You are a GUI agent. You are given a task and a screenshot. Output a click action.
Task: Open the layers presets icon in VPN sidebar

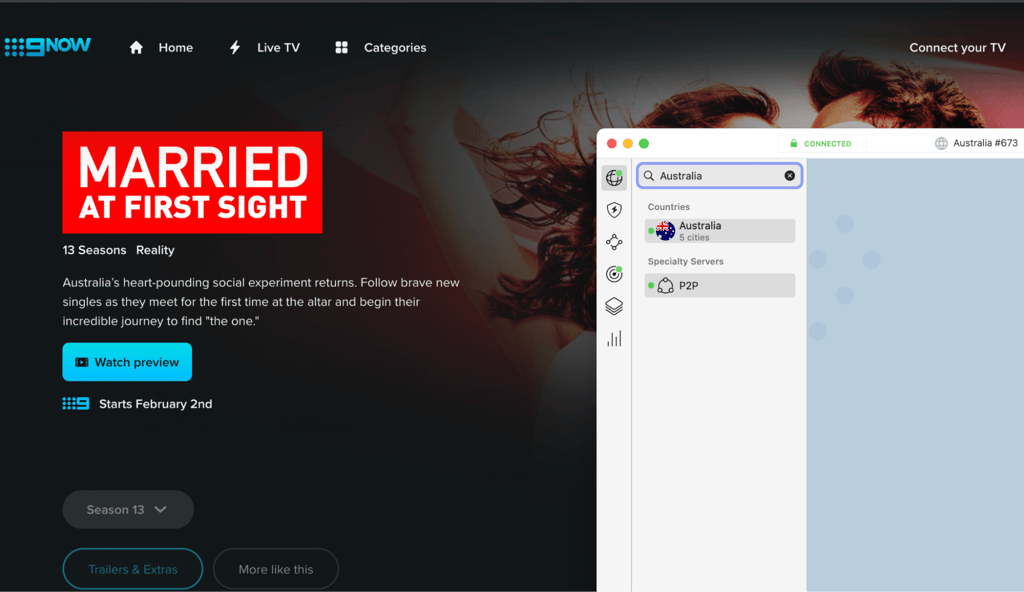614,306
